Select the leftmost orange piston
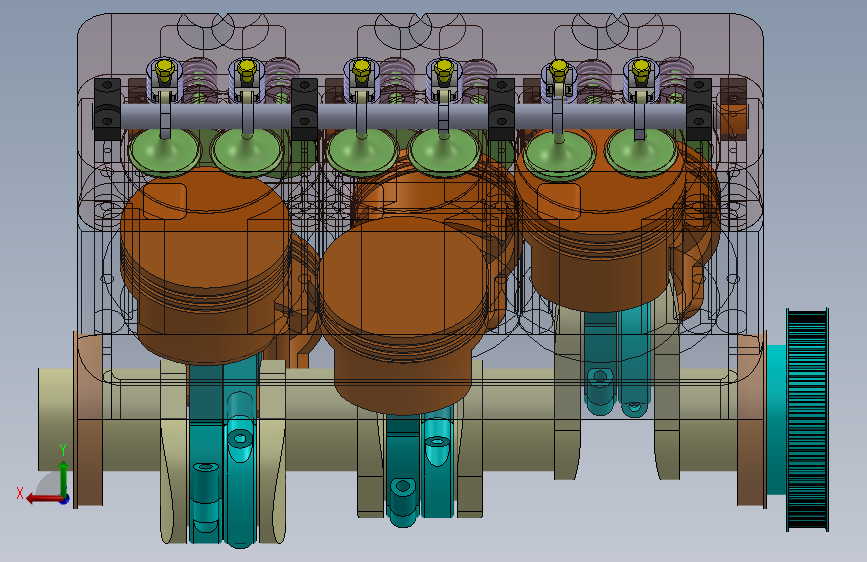The image size is (867, 562). tap(206, 266)
